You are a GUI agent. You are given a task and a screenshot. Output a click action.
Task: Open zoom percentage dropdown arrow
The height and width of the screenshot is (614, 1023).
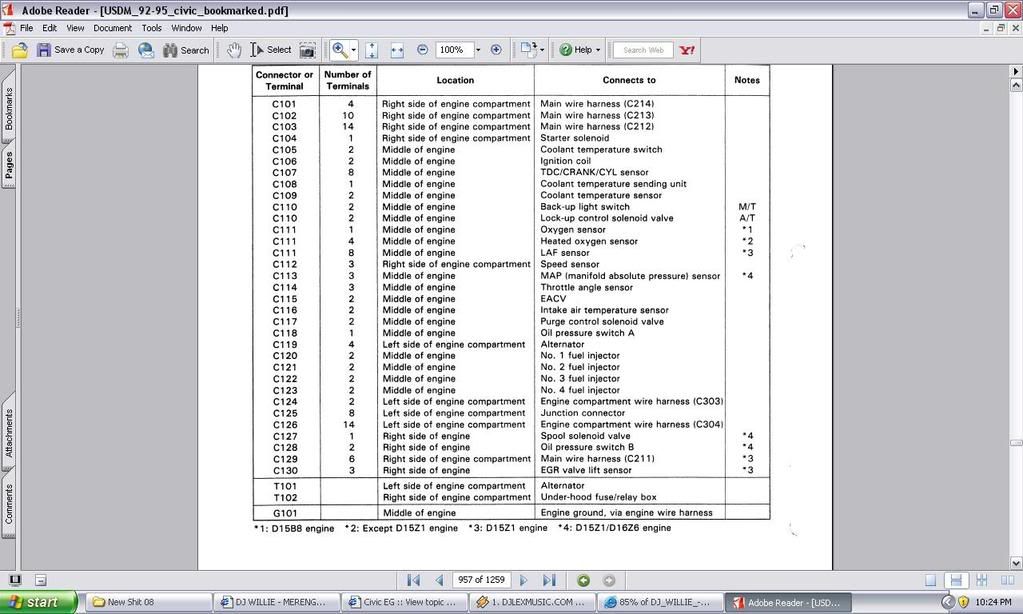tap(478, 50)
